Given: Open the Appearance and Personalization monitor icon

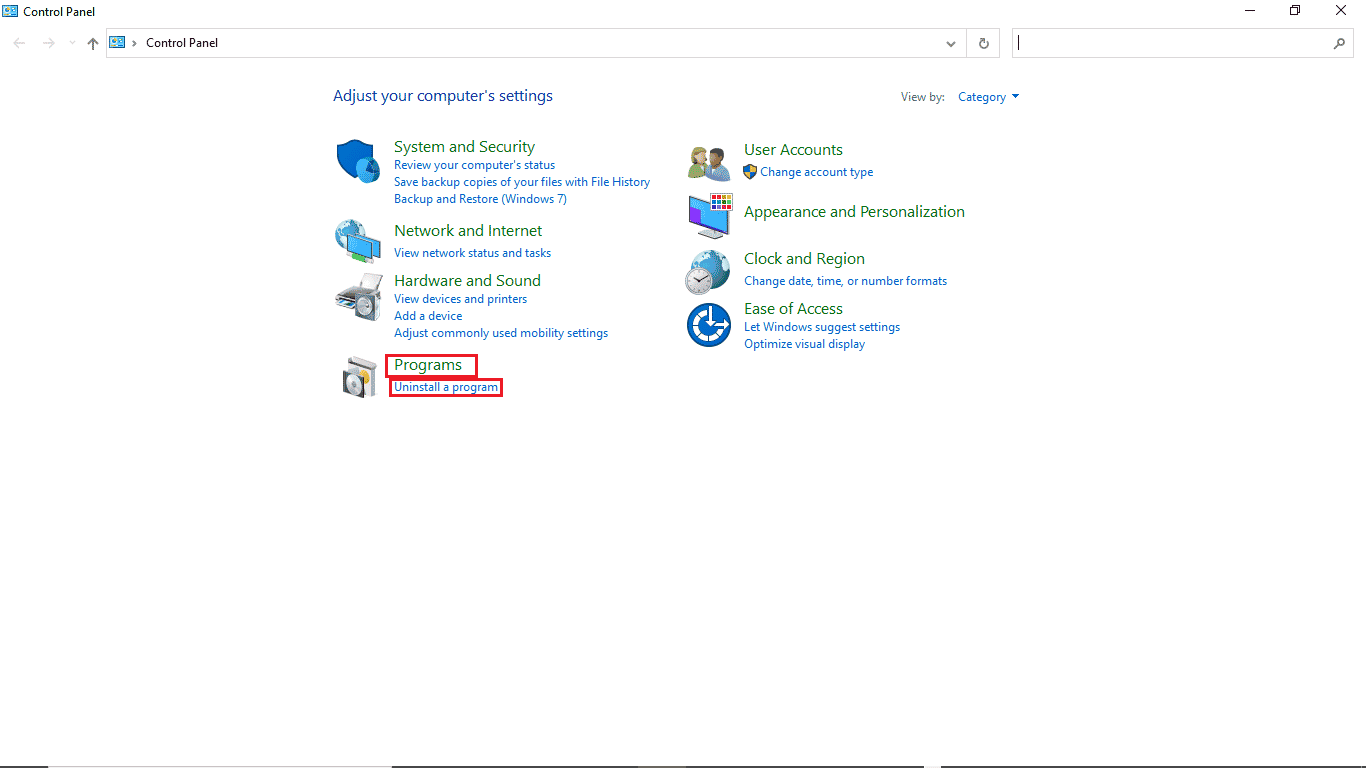Looking at the screenshot, I should pyautogui.click(x=710, y=215).
